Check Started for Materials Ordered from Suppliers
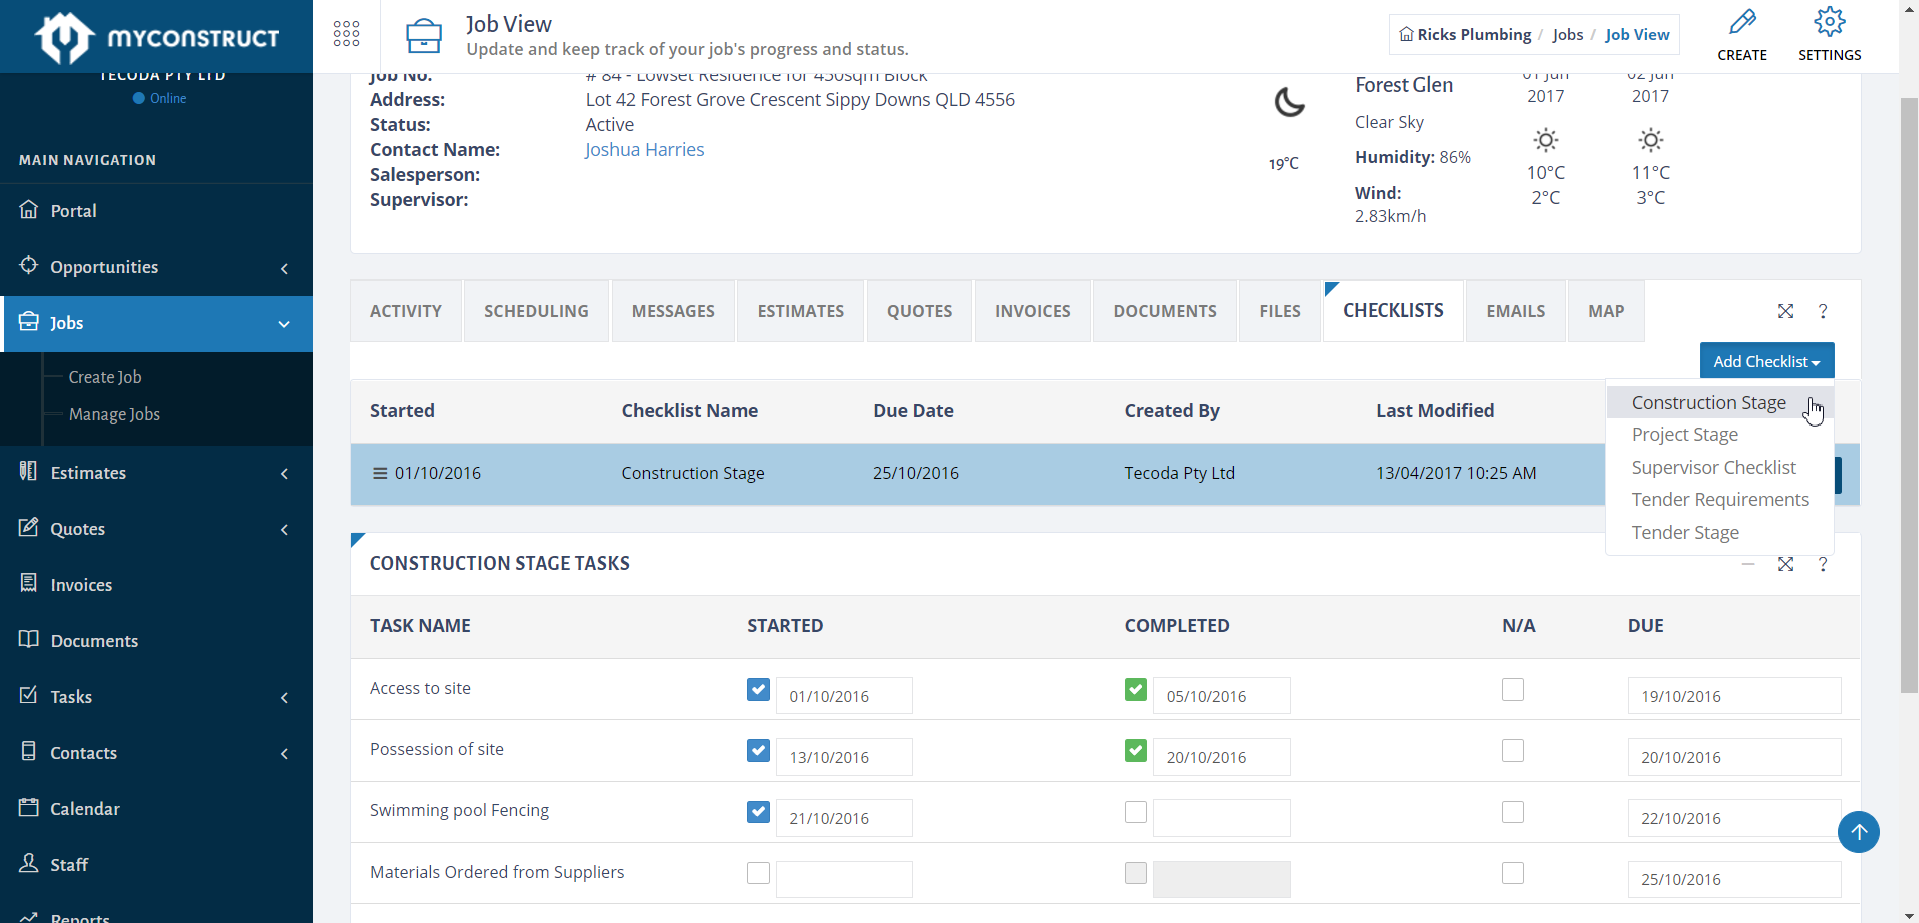 tap(758, 873)
